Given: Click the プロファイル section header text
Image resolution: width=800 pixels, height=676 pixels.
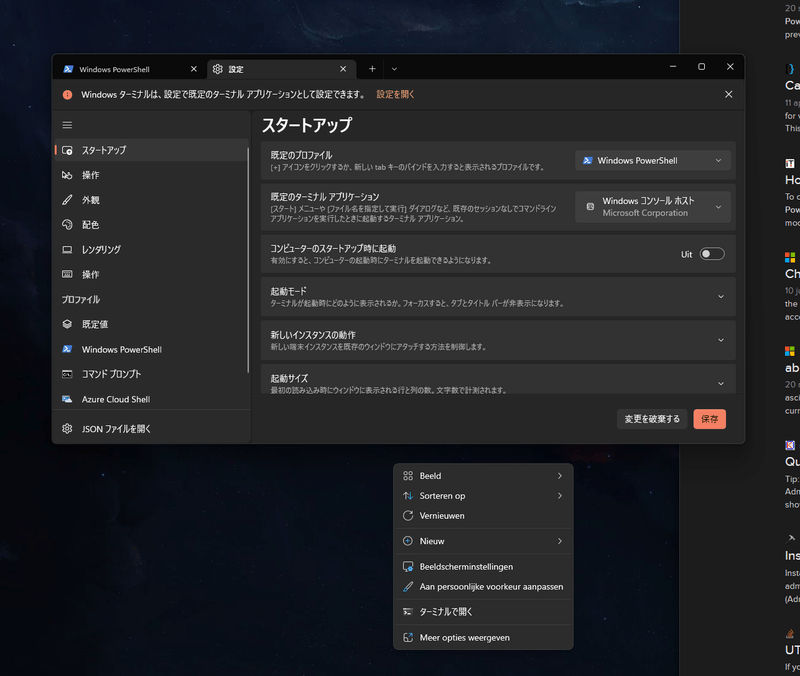Looking at the screenshot, I should [x=81, y=299].
